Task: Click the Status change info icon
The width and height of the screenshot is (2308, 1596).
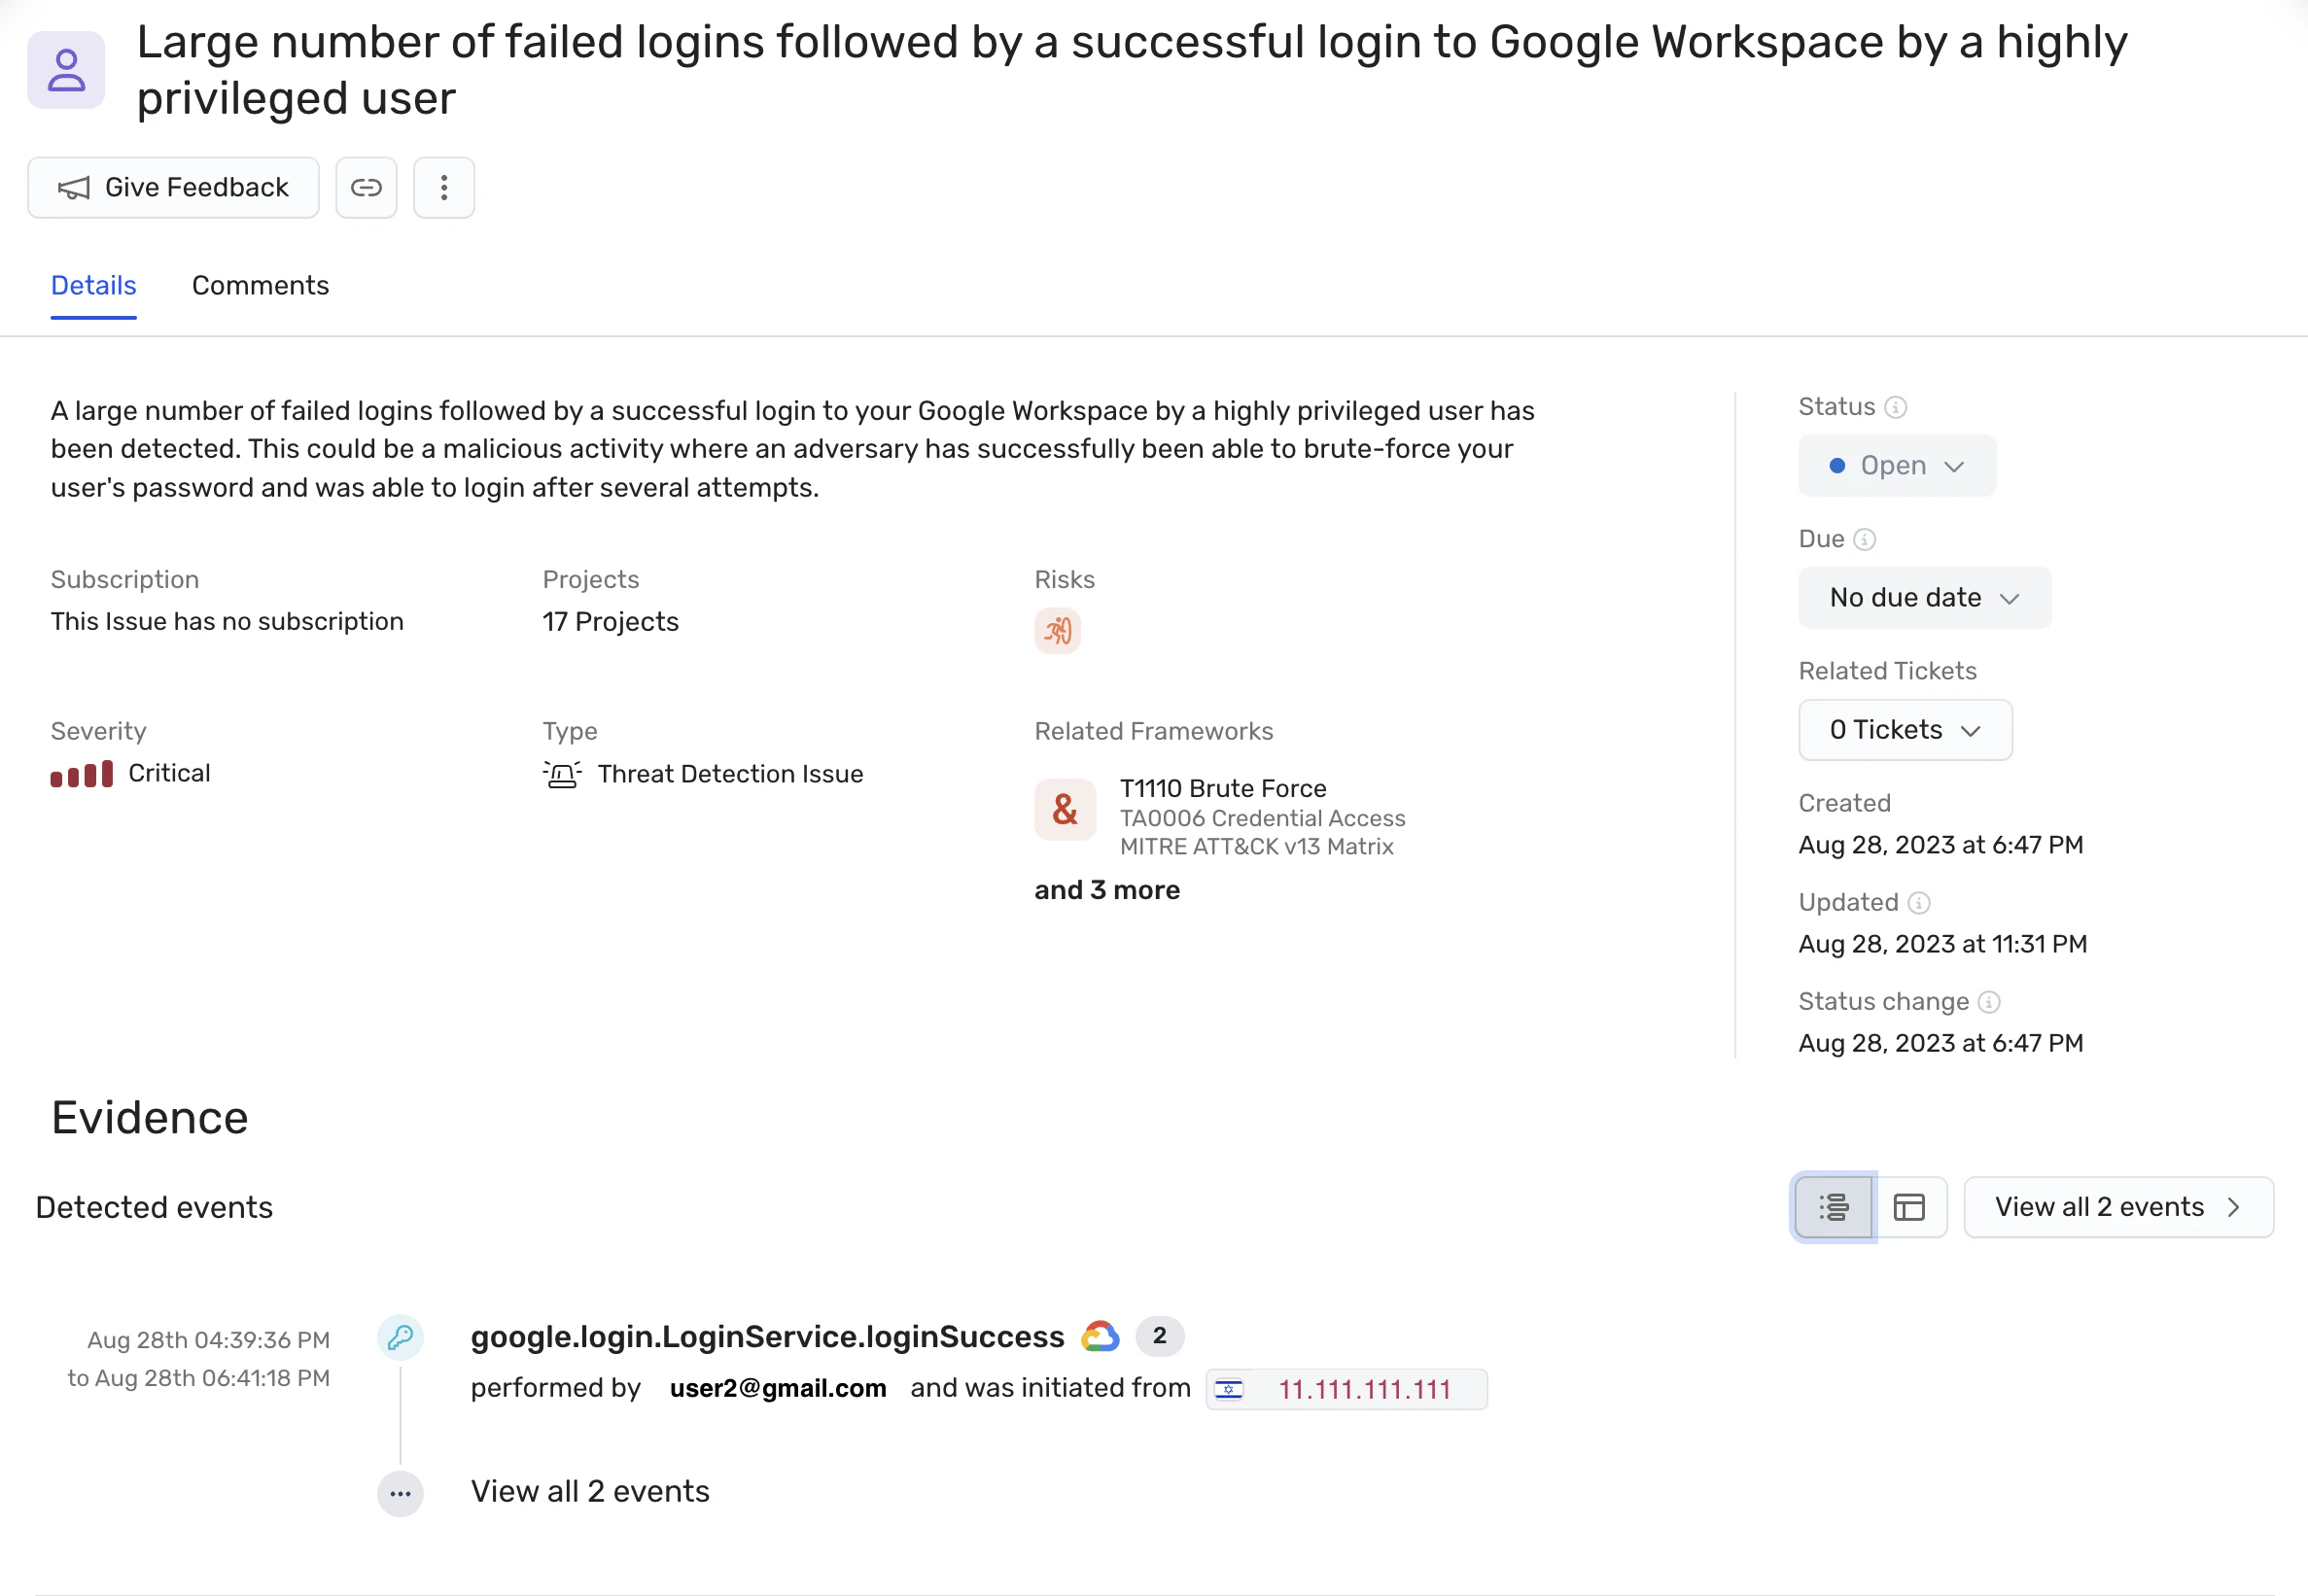Action: point(1989,1002)
